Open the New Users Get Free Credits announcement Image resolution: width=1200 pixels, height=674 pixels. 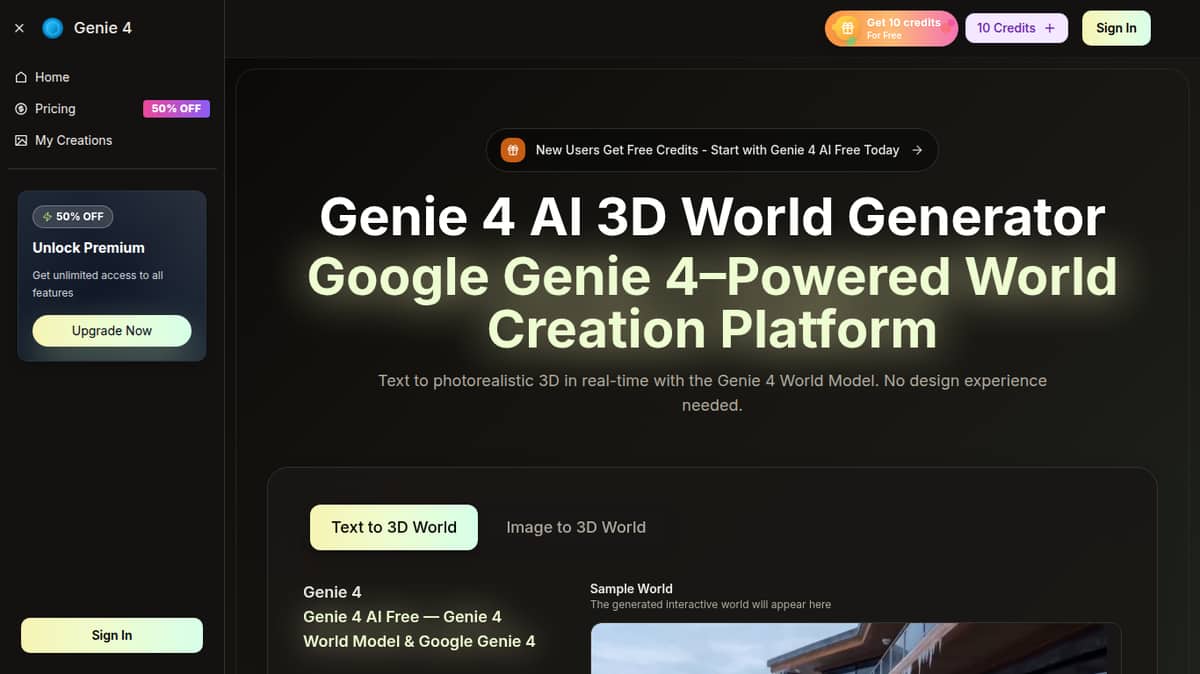pyautogui.click(x=712, y=150)
